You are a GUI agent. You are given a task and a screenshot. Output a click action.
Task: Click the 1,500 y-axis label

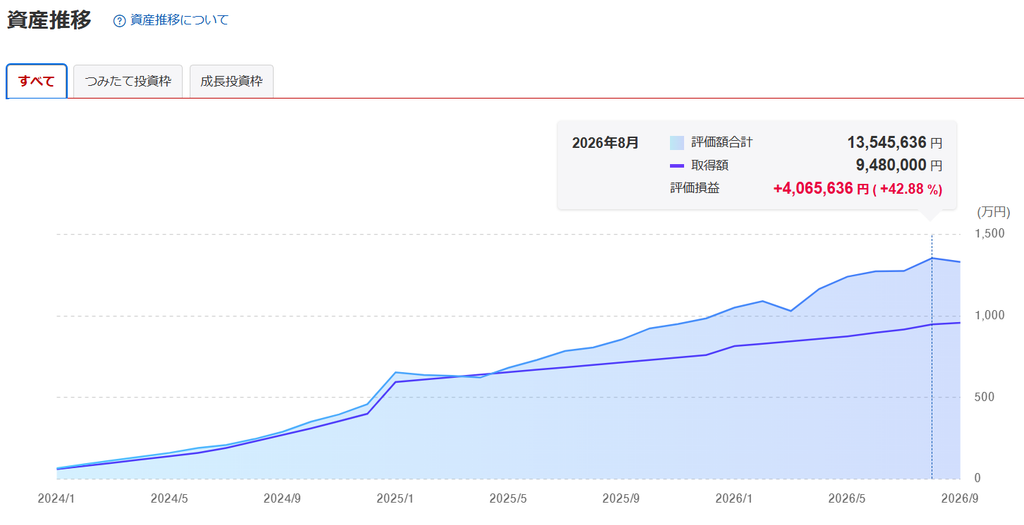(988, 234)
